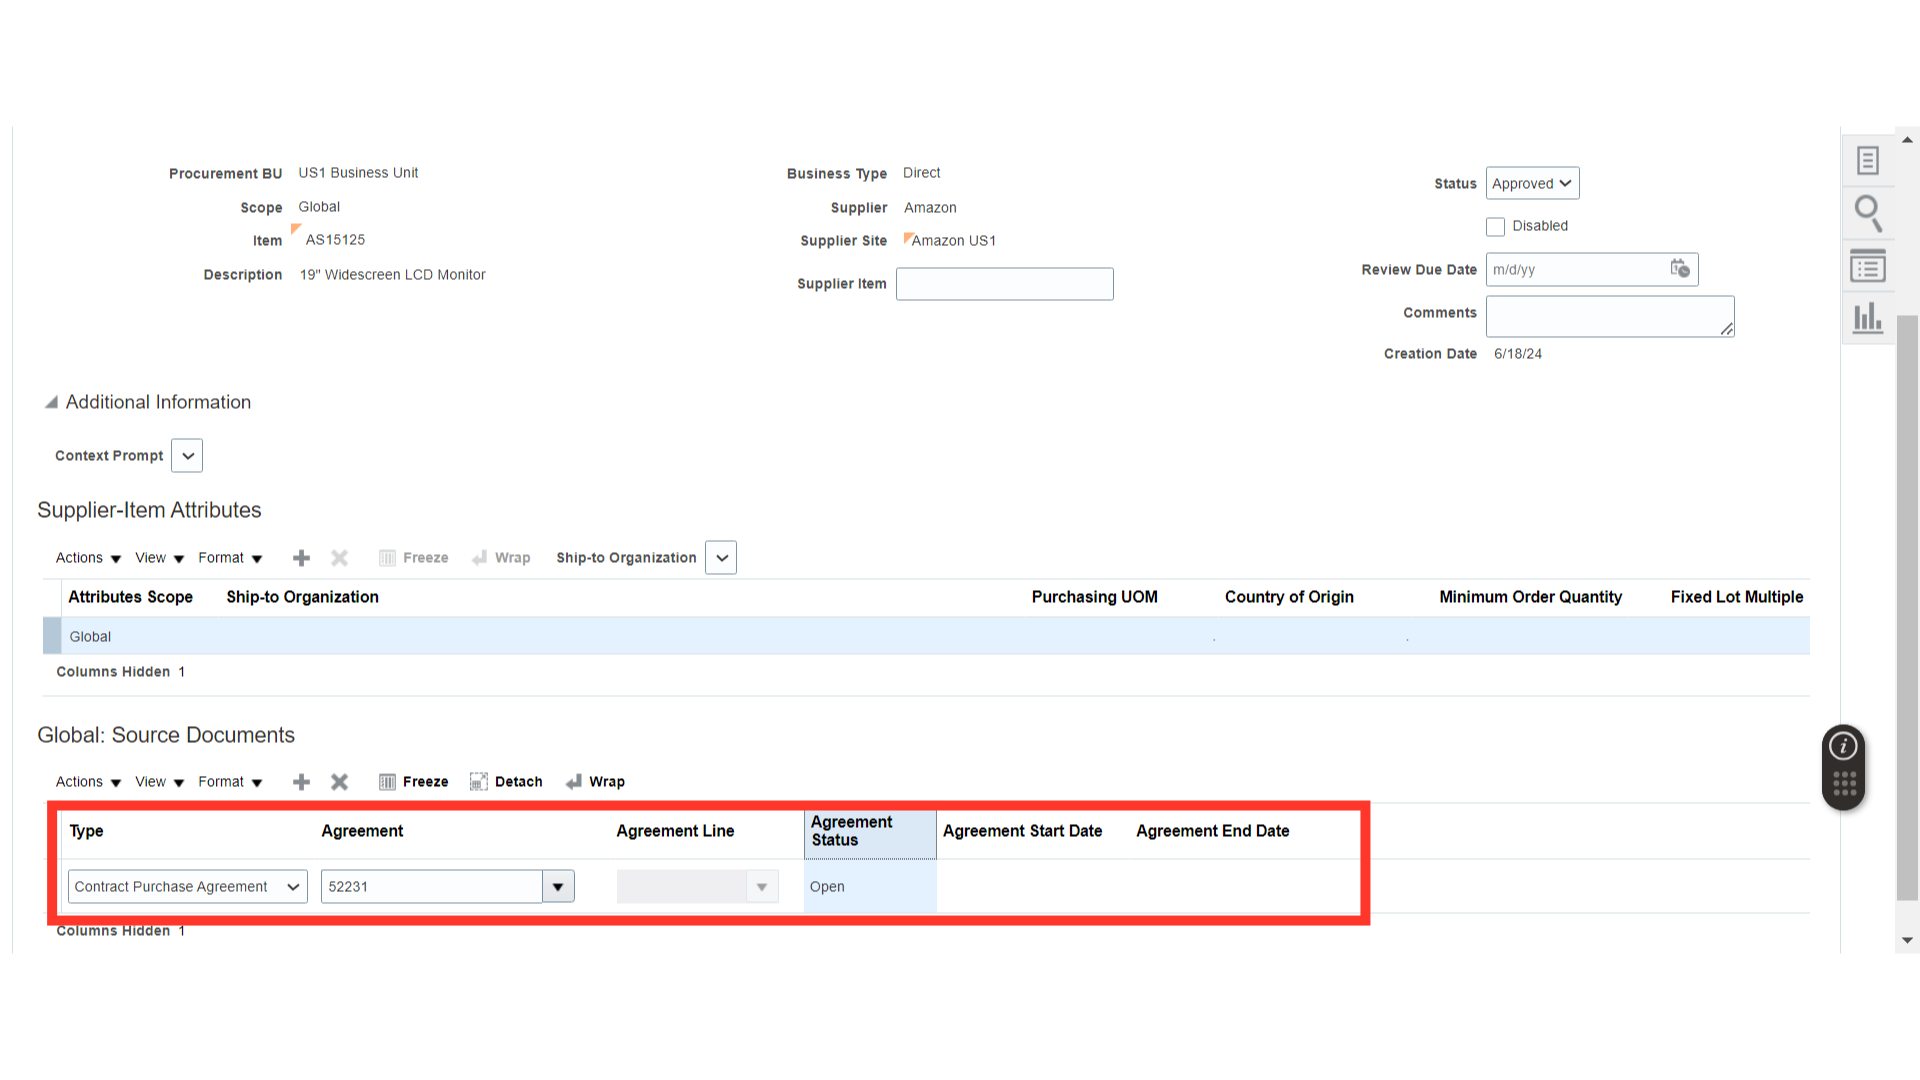Open the Type dropdown Contract Purchase Agreement

[x=188, y=886]
